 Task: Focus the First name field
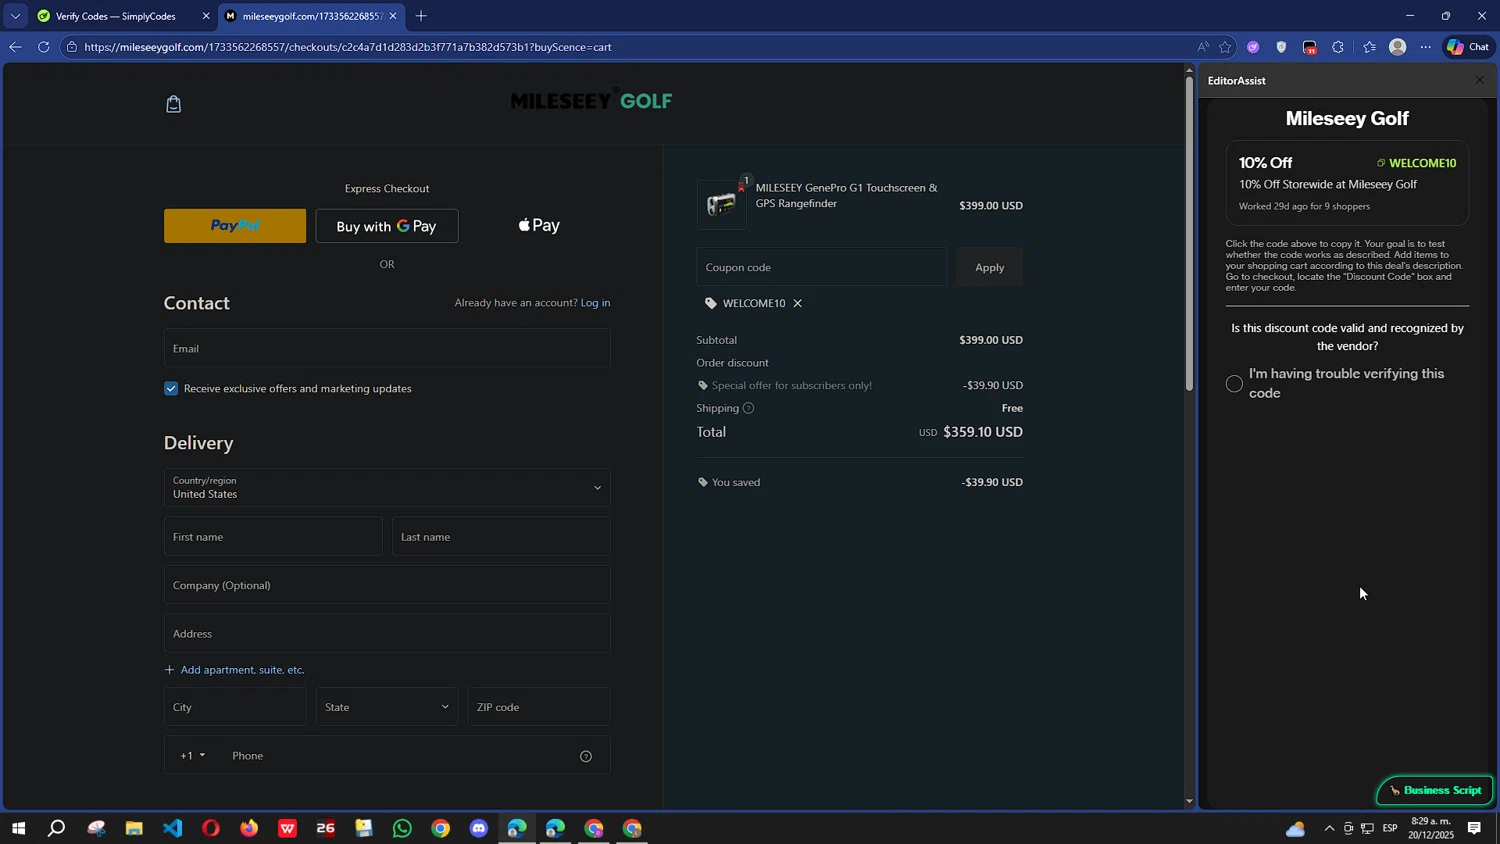pos(273,537)
